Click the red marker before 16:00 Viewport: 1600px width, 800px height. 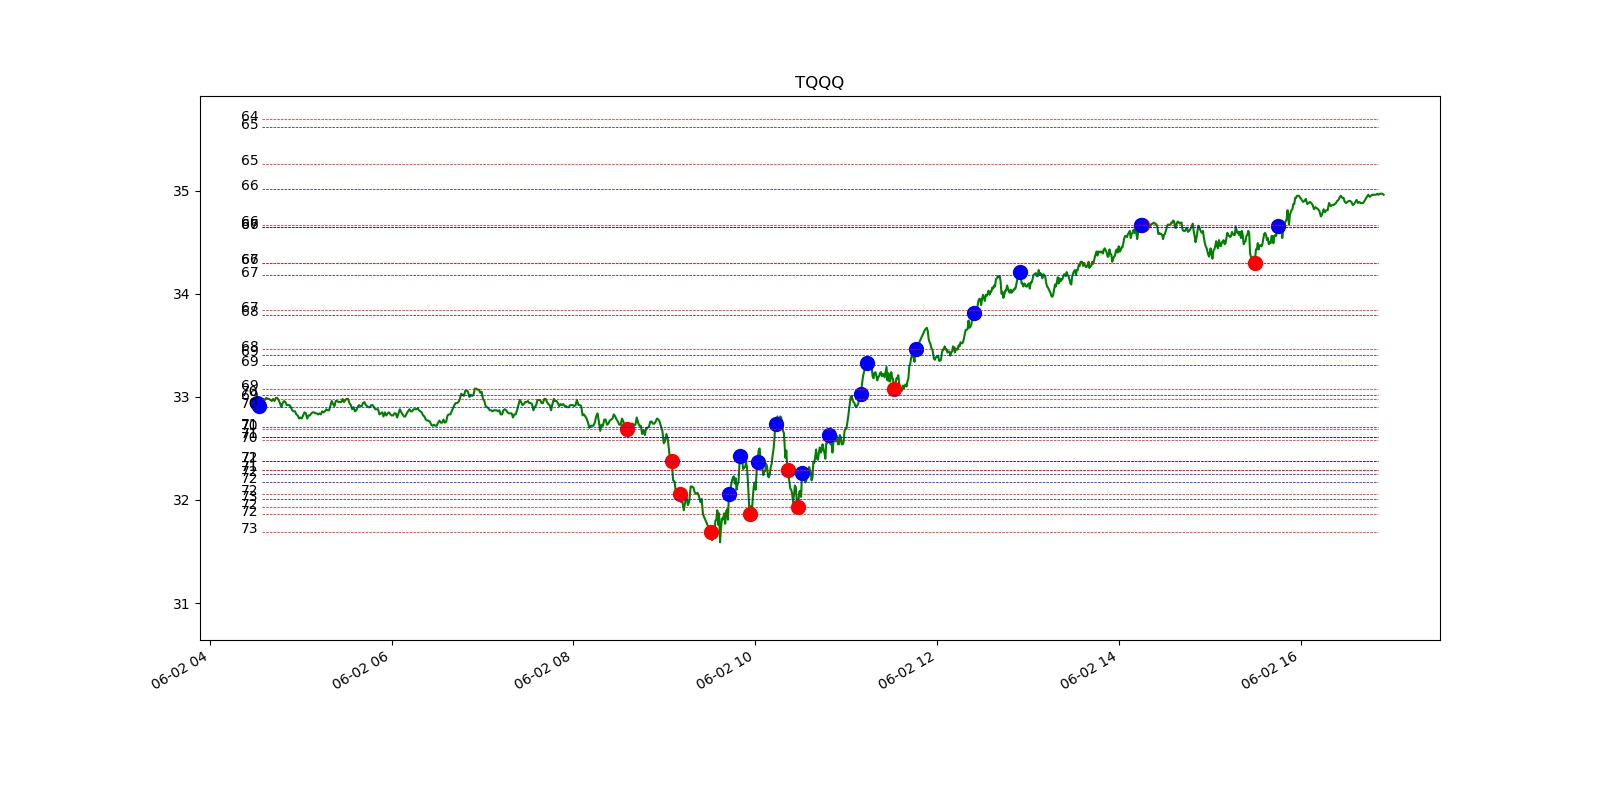1255,263
